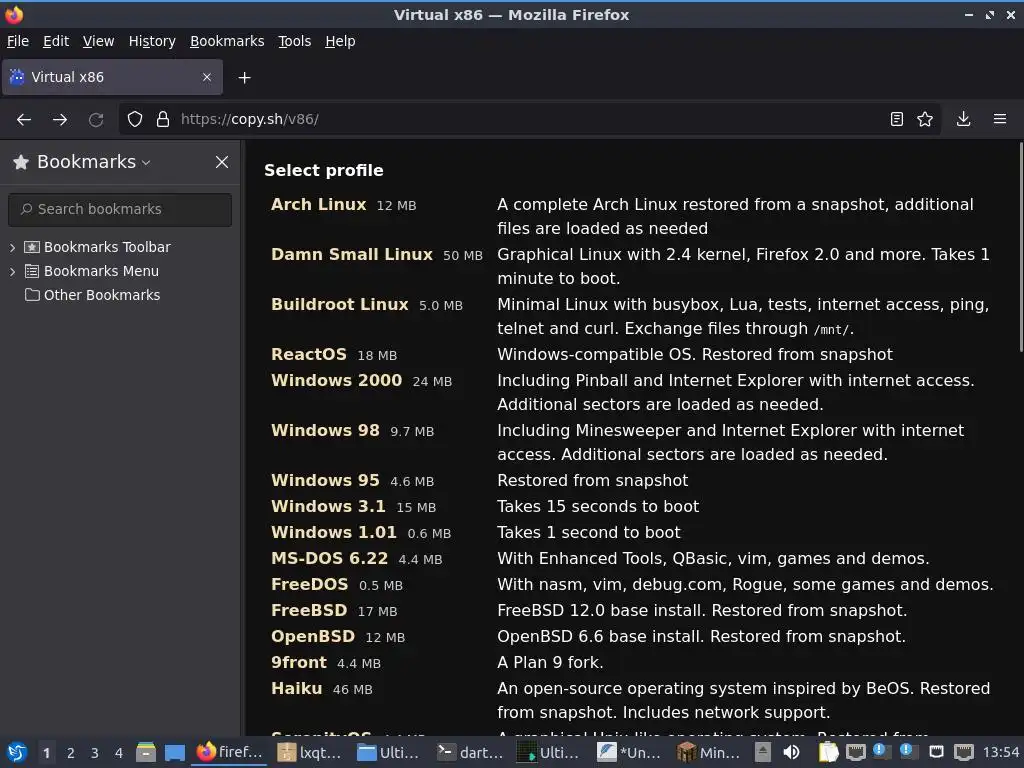Launch the Windows 3.1 profile
The image size is (1024, 768).
[x=328, y=507]
